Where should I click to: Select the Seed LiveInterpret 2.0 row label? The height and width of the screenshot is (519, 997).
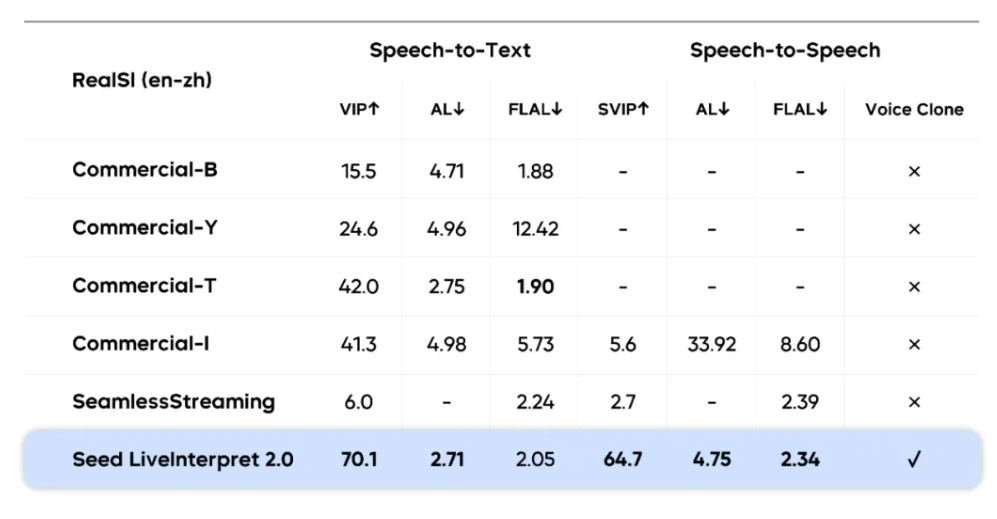tap(183, 460)
